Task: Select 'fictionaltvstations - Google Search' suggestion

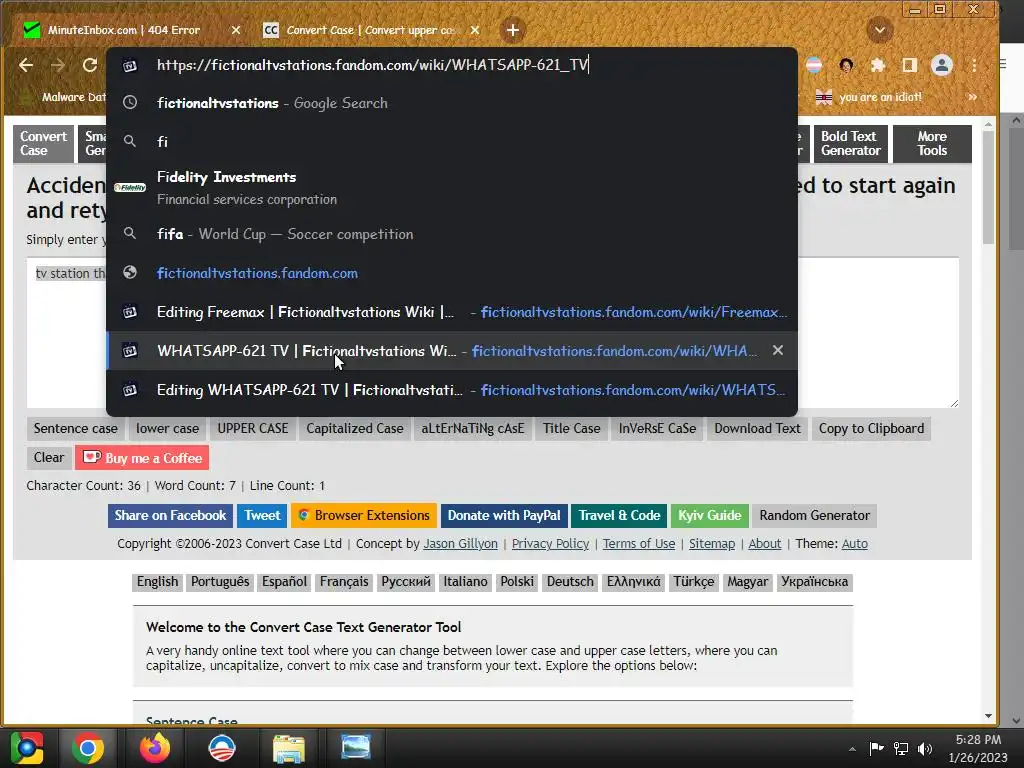Action: (452, 103)
